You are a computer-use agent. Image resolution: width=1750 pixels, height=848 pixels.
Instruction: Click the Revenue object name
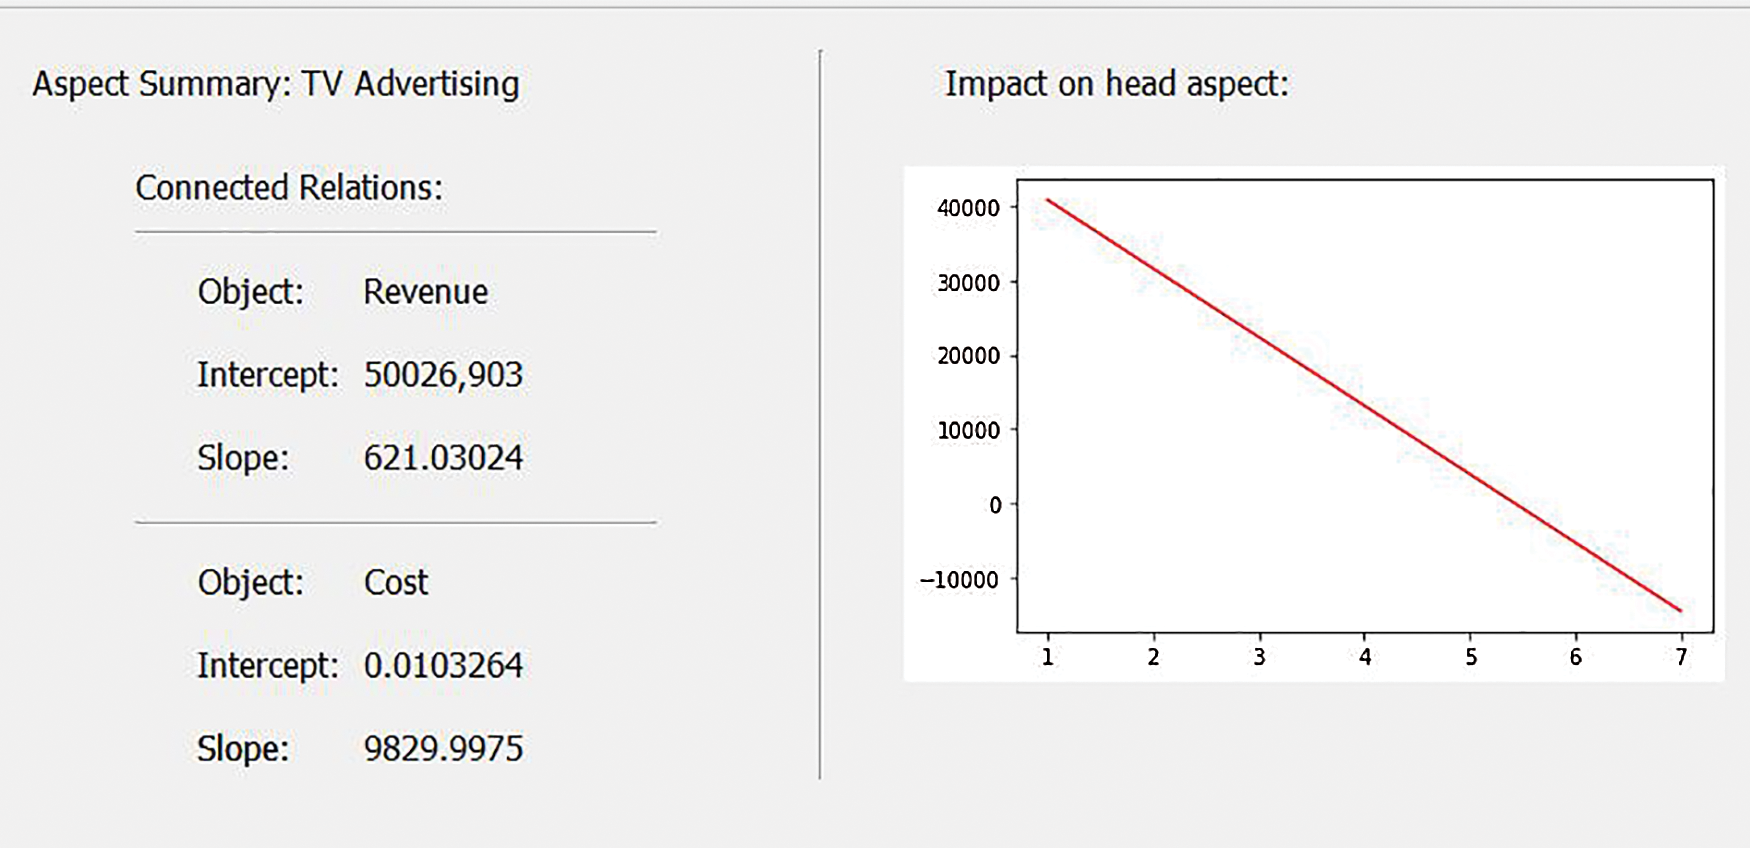point(425,292)
